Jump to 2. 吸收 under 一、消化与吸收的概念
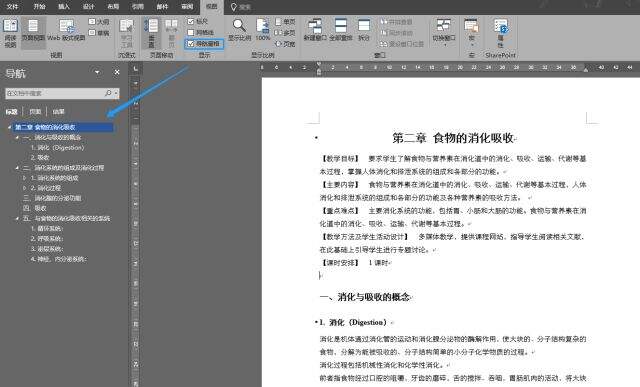Screen dimensions: 640x387 [x=40, y=158]
